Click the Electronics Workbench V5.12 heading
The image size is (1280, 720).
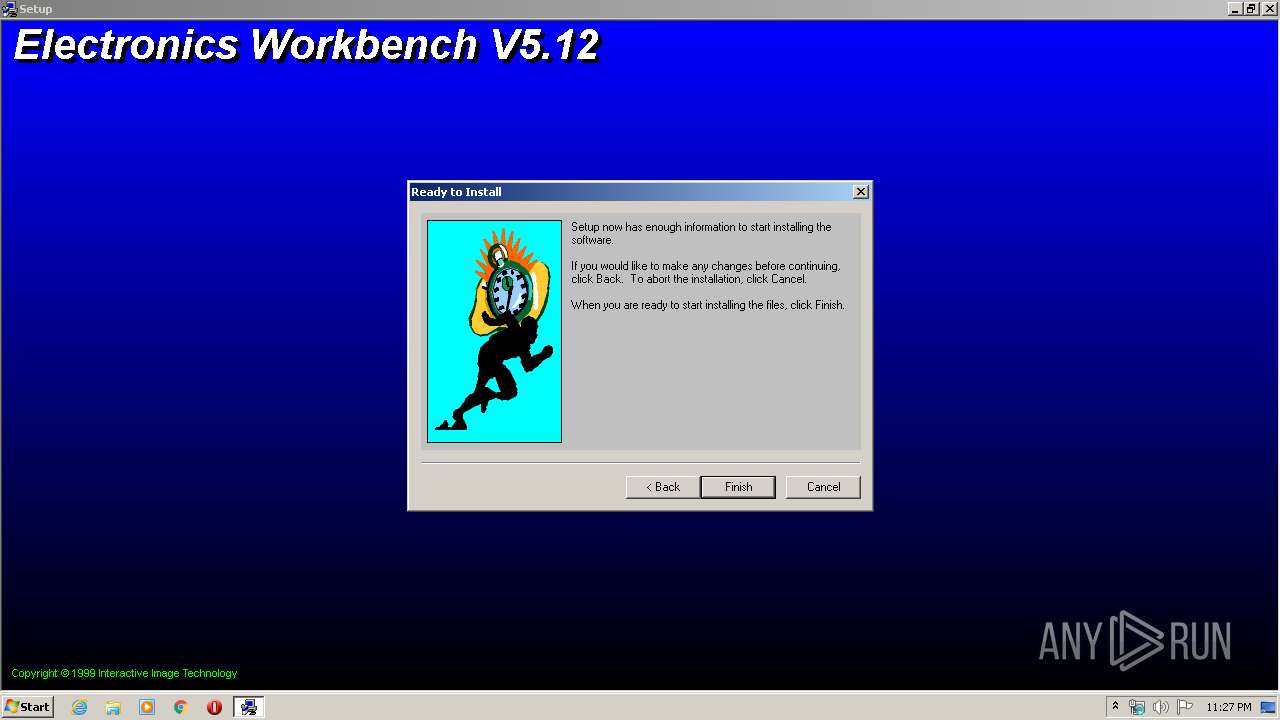307,46
